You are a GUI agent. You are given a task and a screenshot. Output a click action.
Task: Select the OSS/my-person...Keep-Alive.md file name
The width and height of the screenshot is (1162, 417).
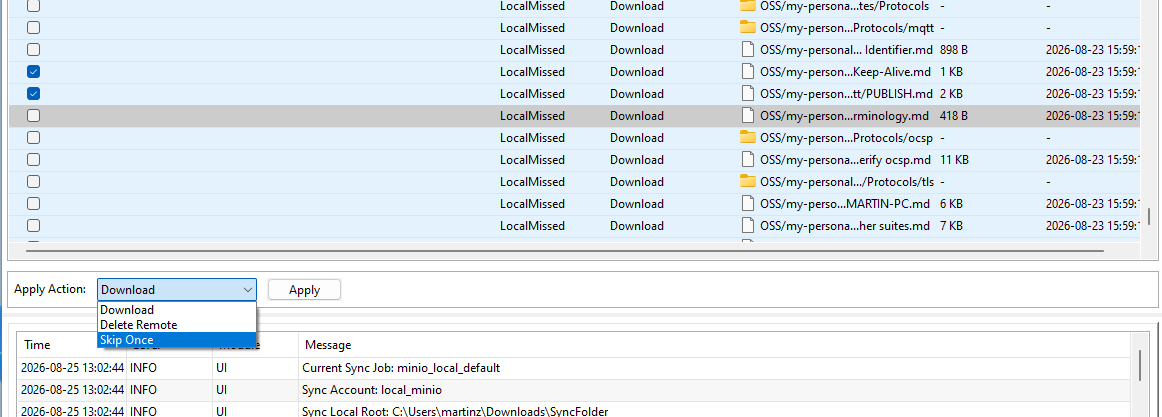pyautogui.click(x=846, y=72)
